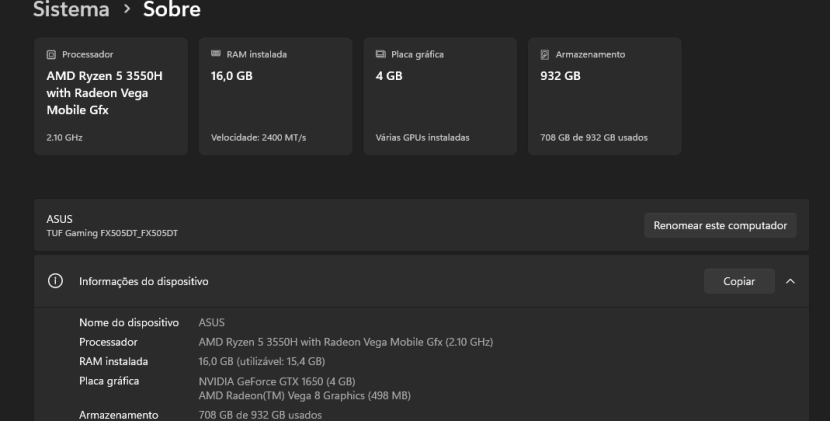
Task: Select ASUS value beside Nome do dispositivo
Action: pos(212,323)
